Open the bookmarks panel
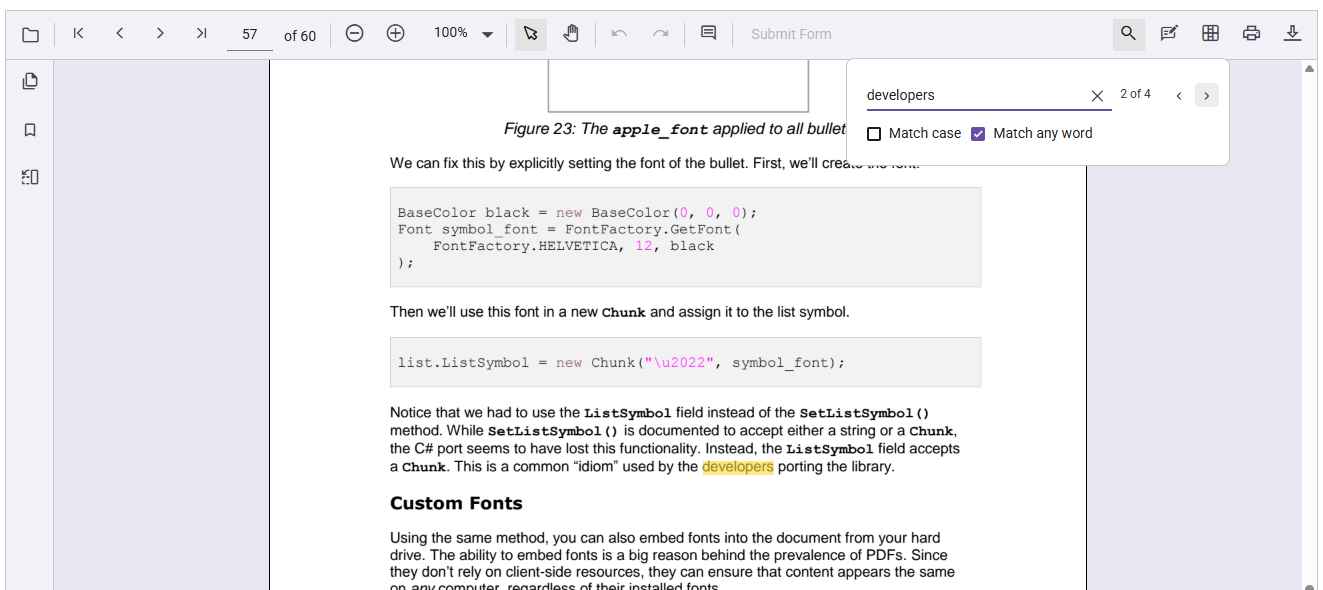The width and height of the screenshot is (1323, 590). [30, 130]
